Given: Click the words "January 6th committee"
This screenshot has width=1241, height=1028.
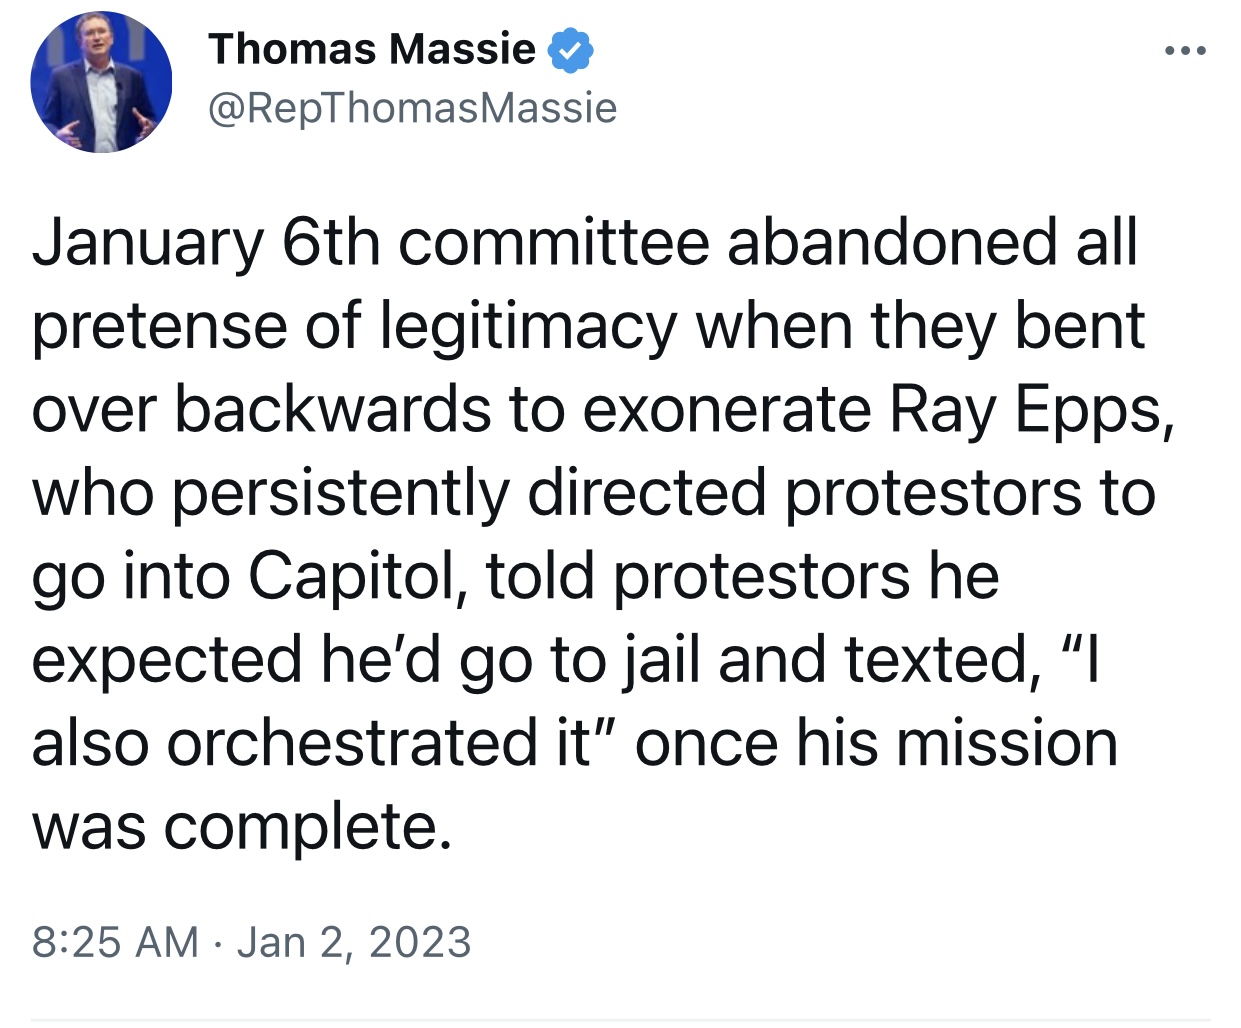Looking at the screenshot, I should [371, 243].
